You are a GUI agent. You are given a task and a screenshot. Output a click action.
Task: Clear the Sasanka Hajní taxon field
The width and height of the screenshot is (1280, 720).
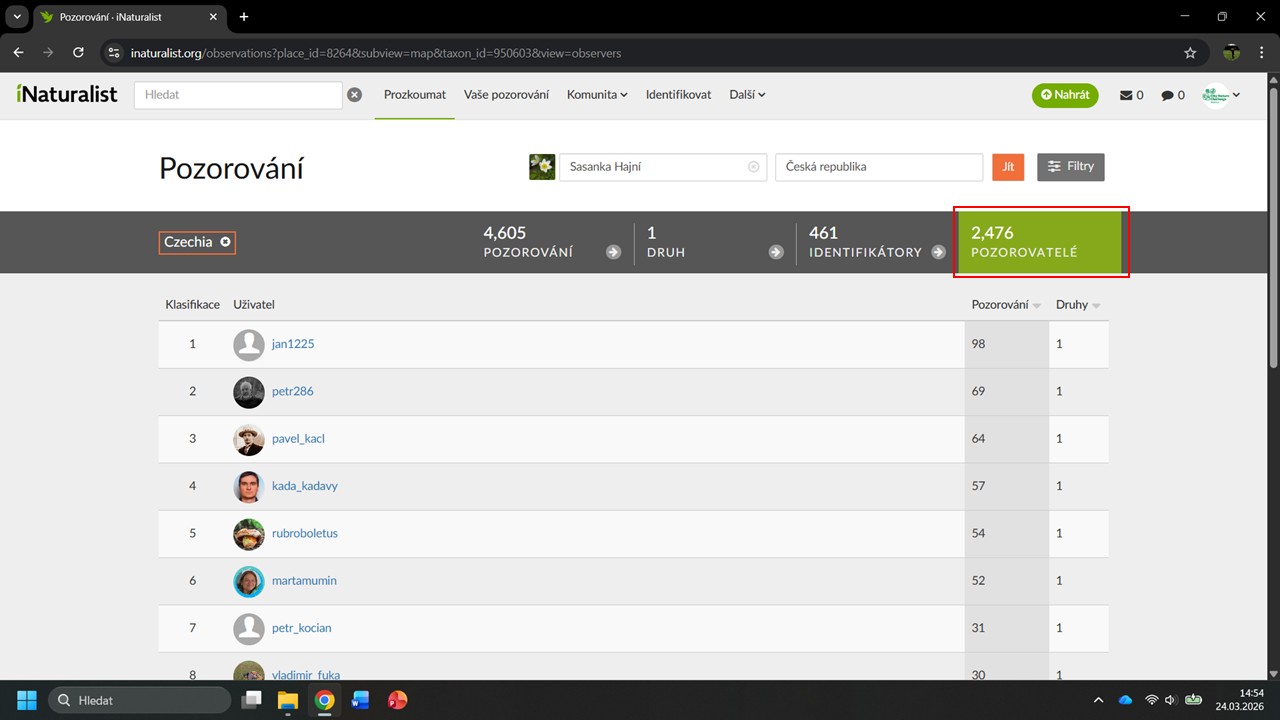click(754, 167)
